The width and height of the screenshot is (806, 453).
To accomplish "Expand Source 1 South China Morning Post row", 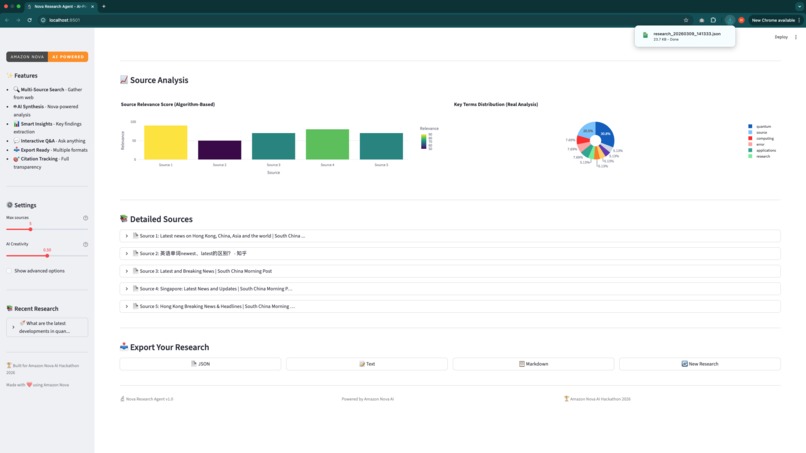I will [x=450, y=236].
